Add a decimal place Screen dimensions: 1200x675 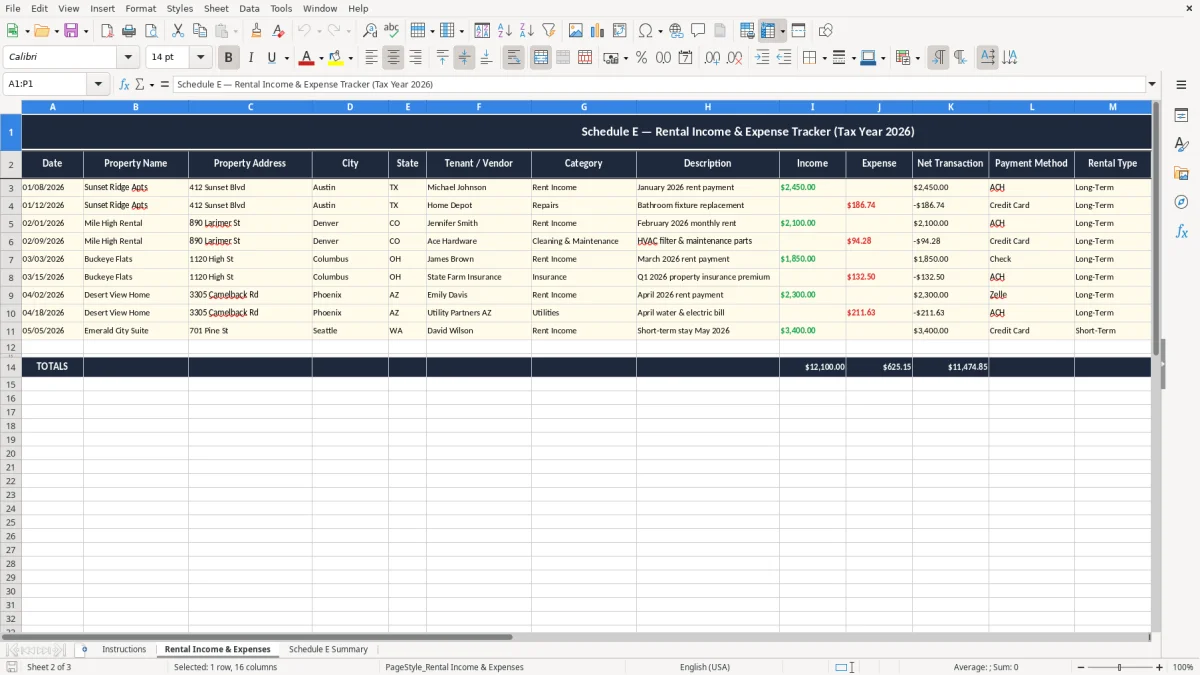712,58
